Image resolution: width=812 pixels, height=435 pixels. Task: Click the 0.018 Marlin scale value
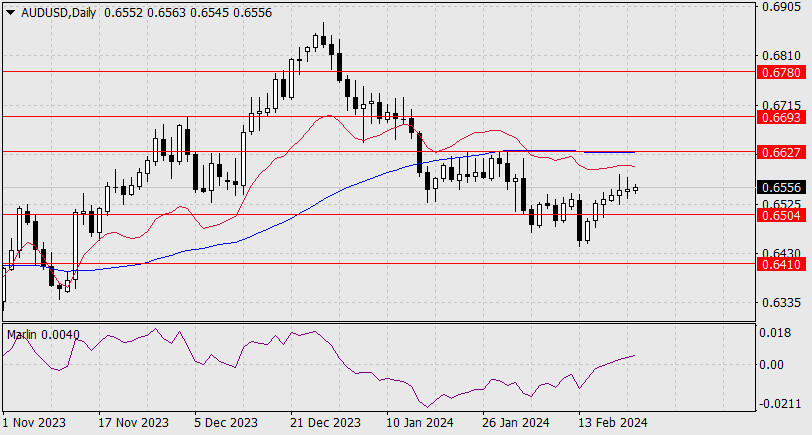click(x=775, y=332)
